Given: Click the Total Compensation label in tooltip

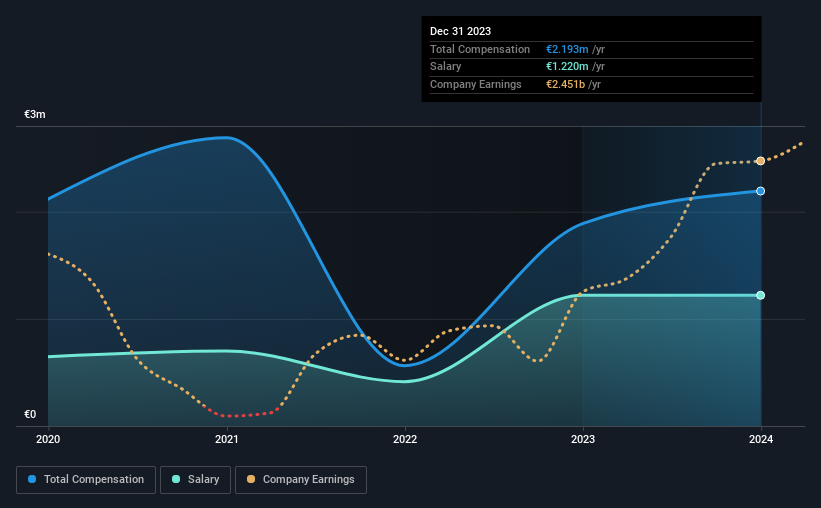Looking at the screenshot, I should point(480,49).
